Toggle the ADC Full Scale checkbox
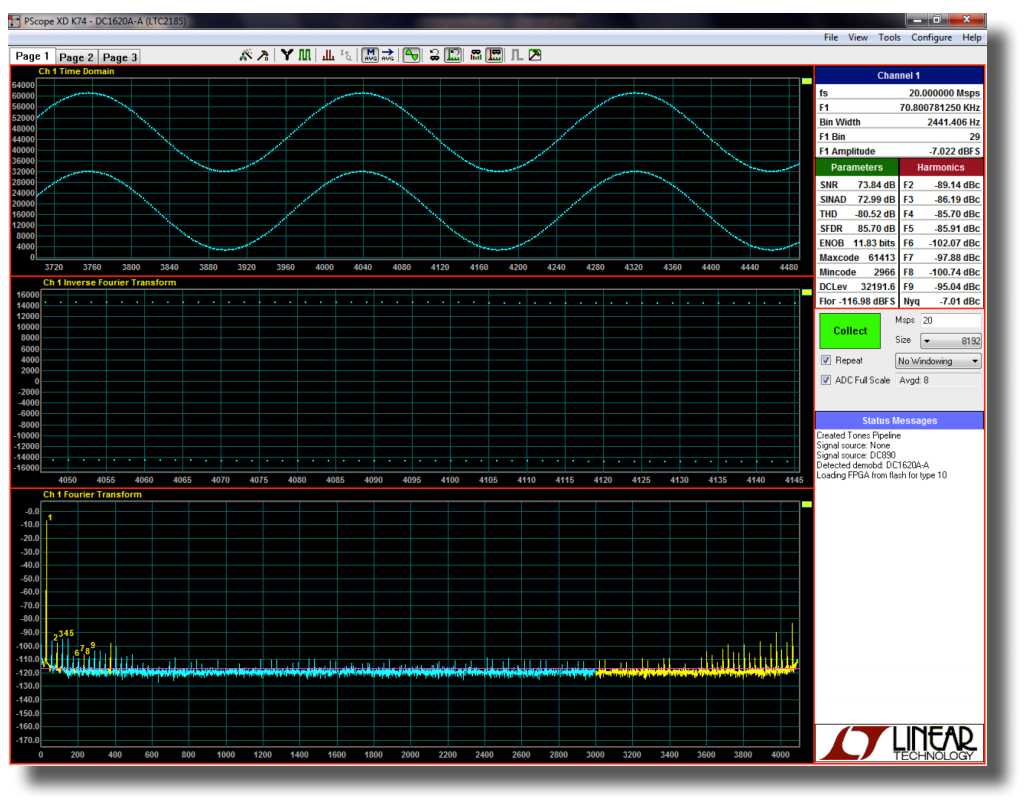 (826, 380)
